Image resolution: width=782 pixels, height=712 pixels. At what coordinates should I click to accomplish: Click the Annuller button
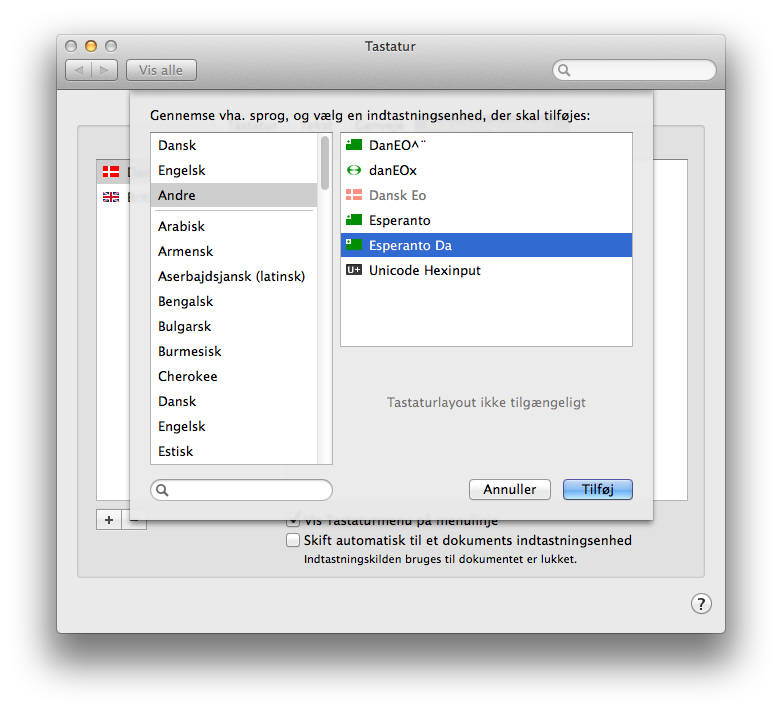(510, 489)
